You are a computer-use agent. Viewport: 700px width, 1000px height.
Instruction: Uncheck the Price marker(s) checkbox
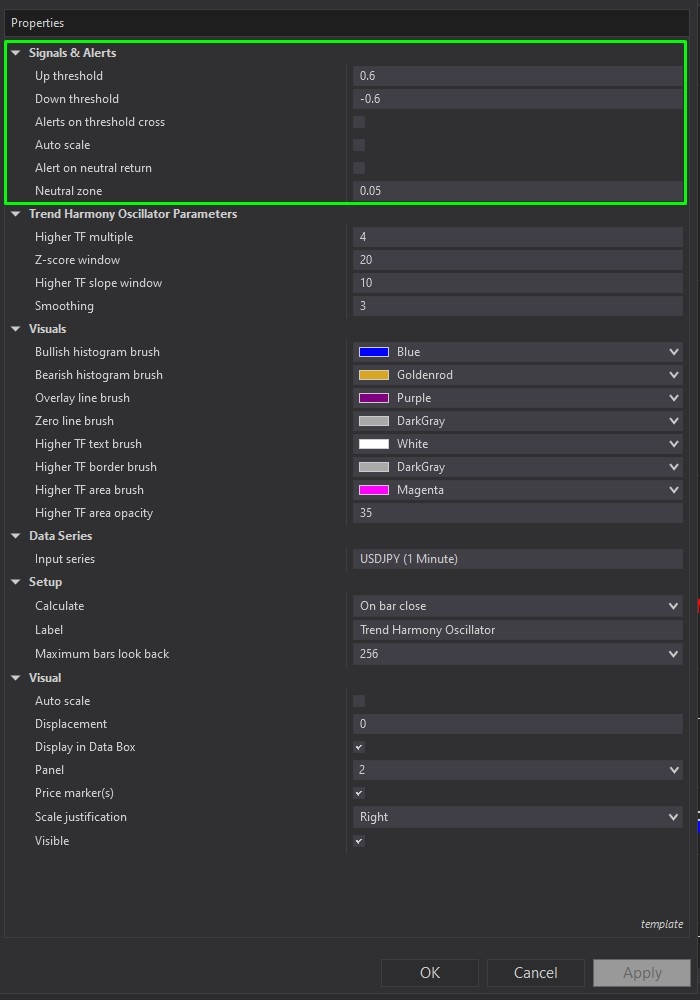(359, 793)
